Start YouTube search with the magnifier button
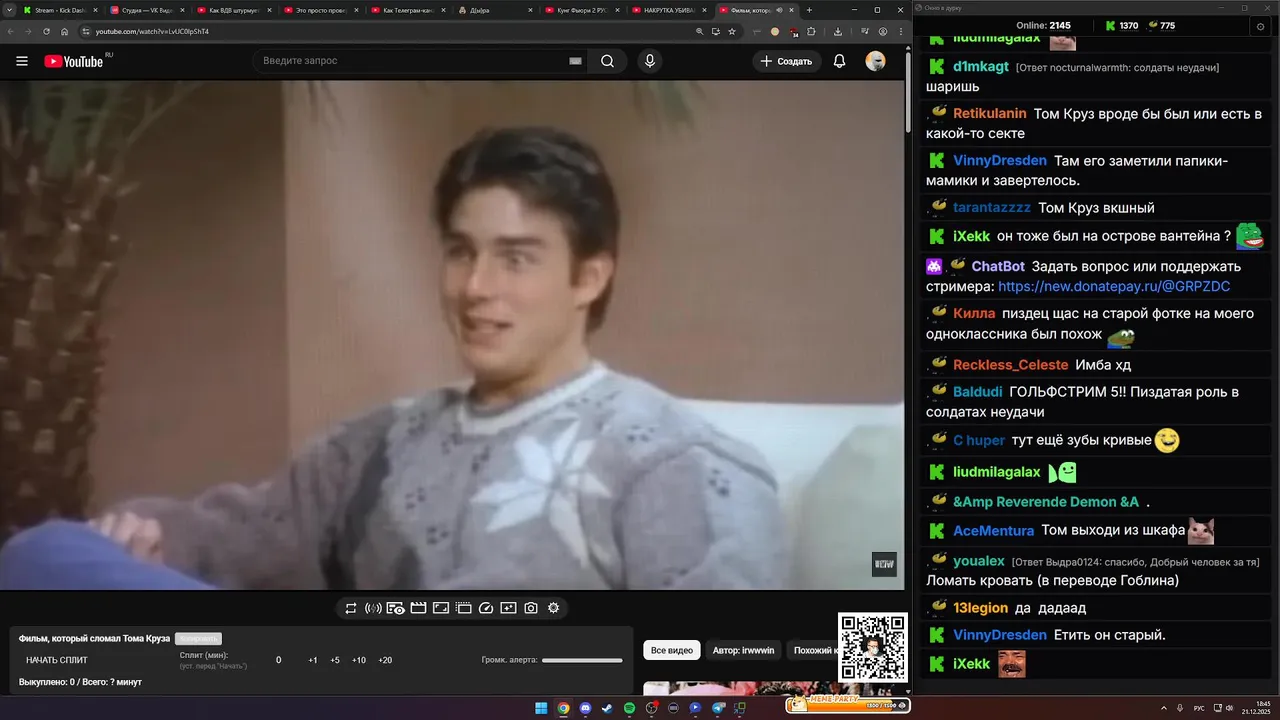The width and height of the screenshot is (1280, 720). coord(607,61)
